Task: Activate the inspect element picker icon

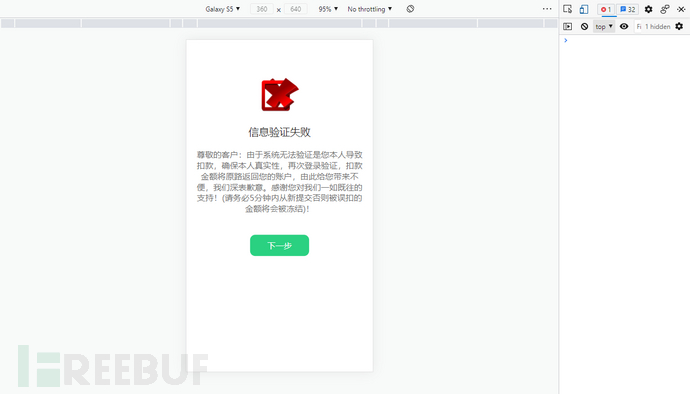Action: [x=567, y=9]
